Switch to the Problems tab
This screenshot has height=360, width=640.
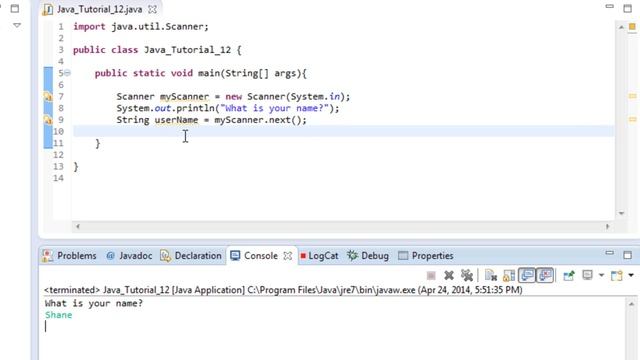click(x=69, y=256)
